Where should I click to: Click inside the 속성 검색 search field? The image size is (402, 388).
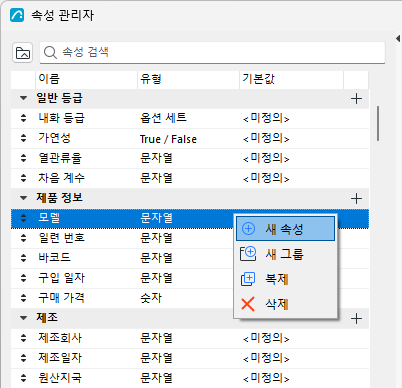[212, 52]
